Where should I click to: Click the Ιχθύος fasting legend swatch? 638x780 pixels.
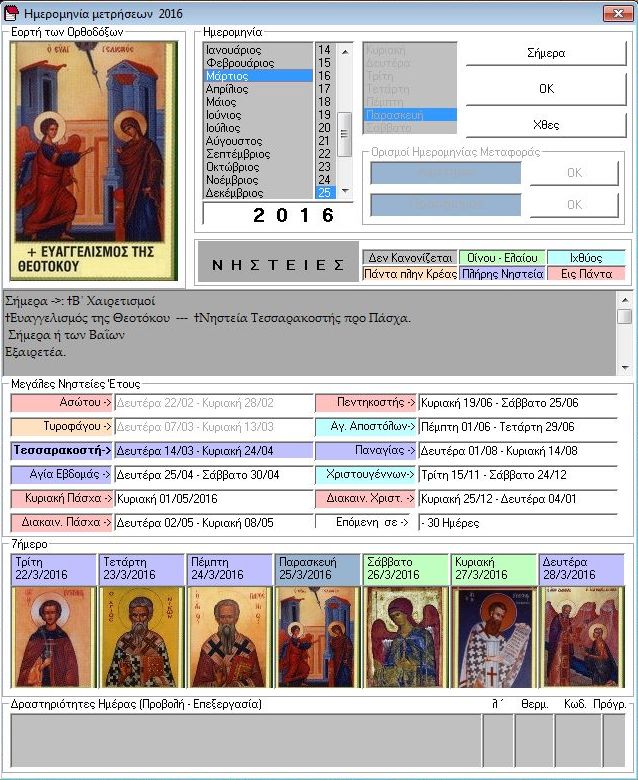coord(586,258)
